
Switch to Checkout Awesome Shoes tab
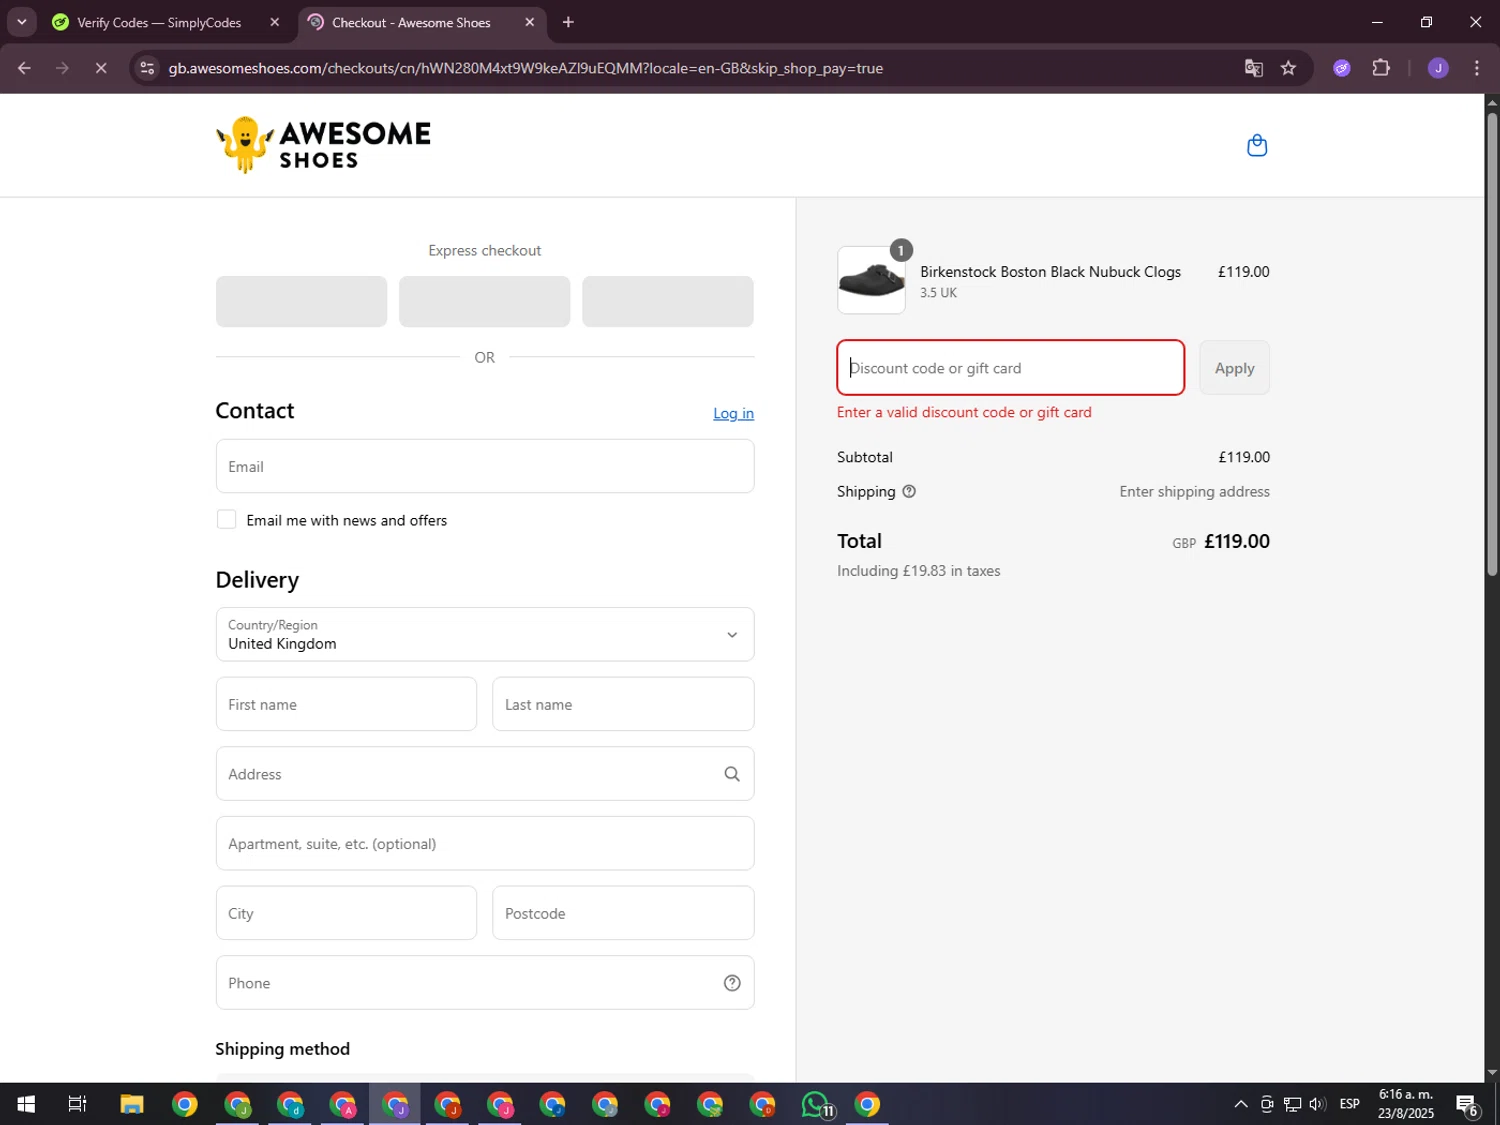coord(422,22)
